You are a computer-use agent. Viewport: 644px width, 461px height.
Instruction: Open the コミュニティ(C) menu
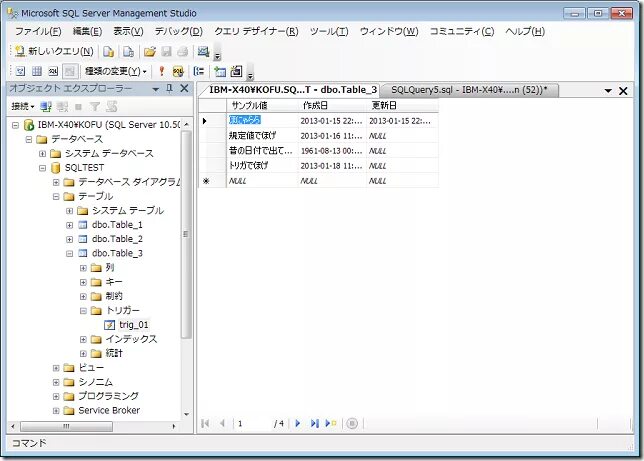462,32
